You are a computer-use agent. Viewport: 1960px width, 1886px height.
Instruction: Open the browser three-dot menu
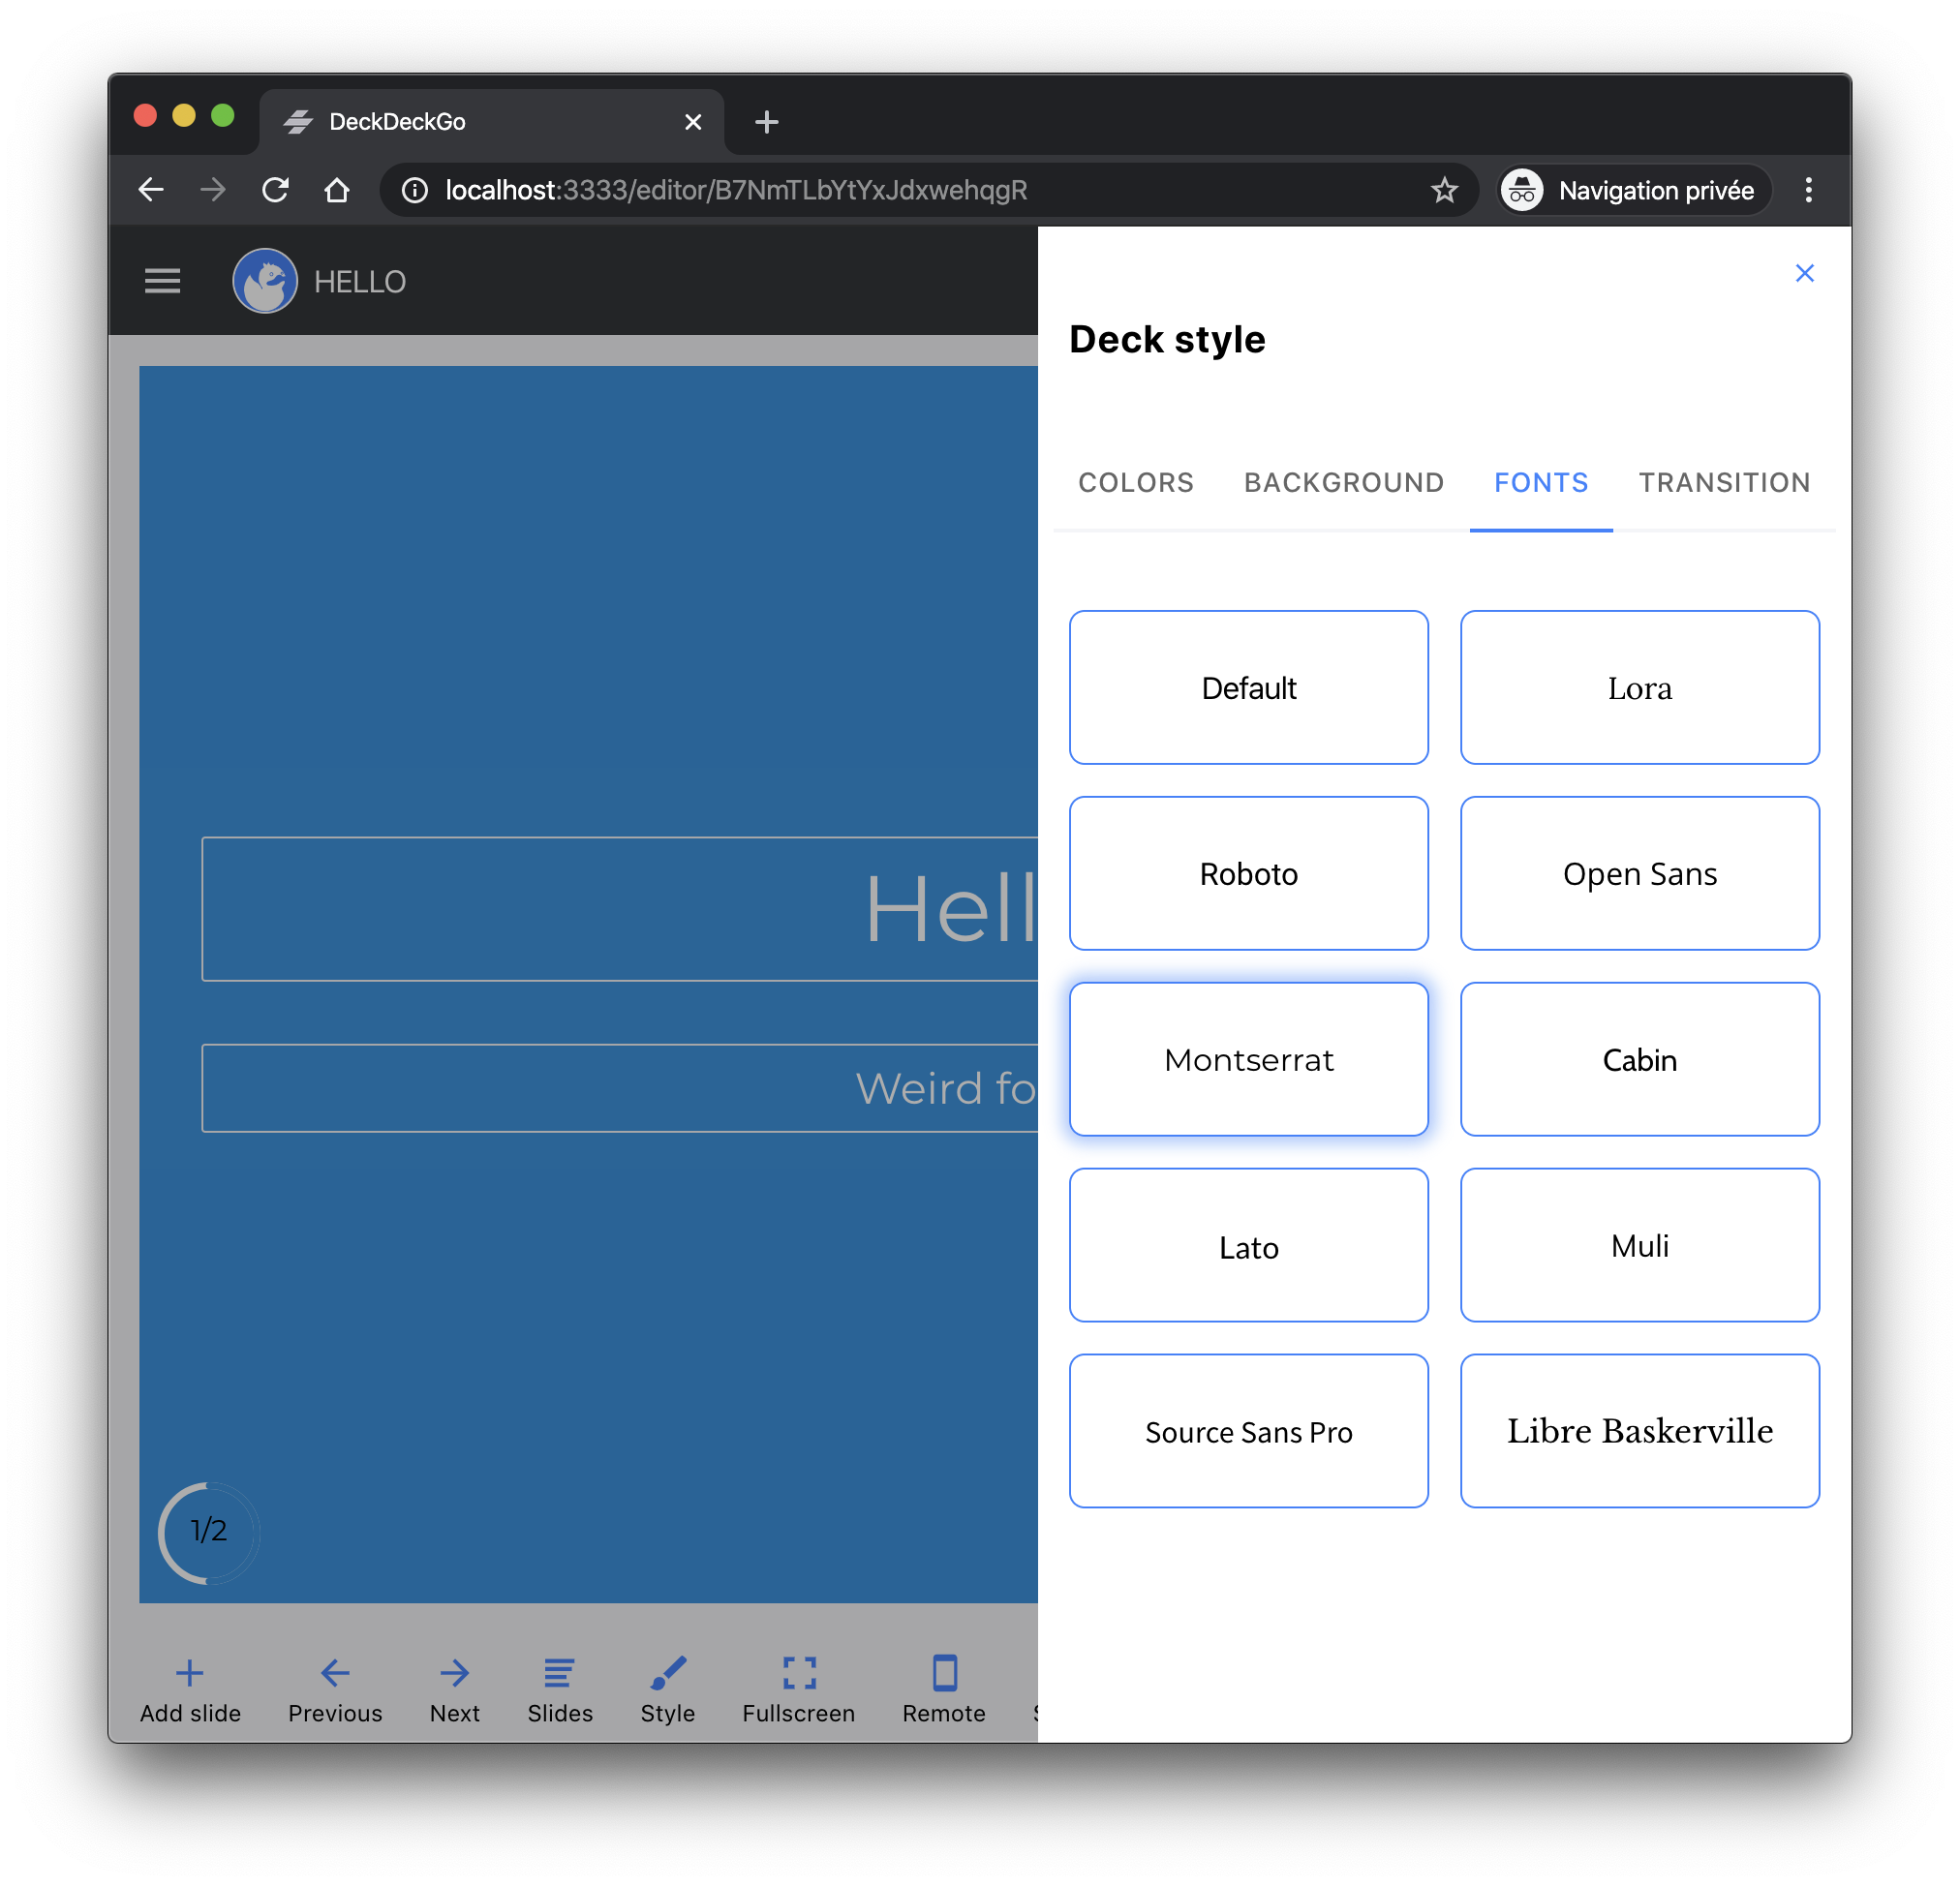point(1809,190)
